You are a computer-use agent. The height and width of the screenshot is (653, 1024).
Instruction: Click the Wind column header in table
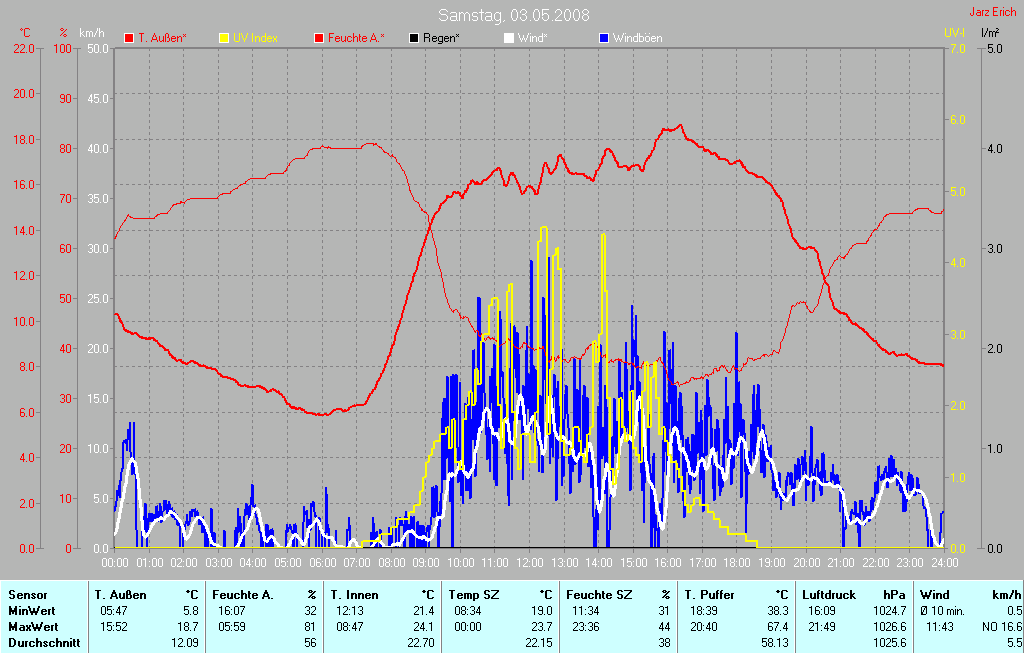(x=935, y=595)
